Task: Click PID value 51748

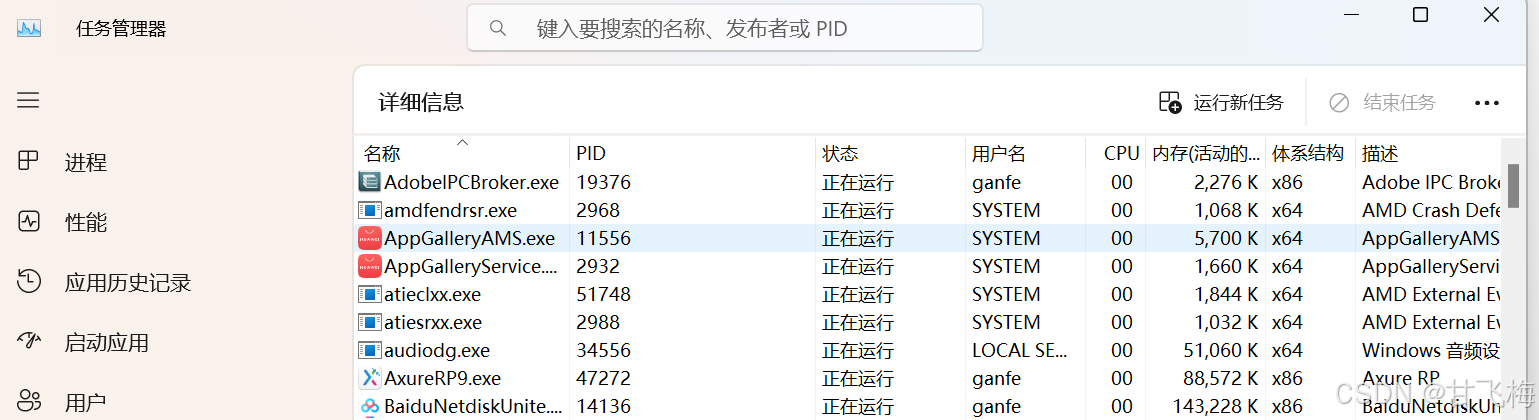Action: tap(603, 294)
